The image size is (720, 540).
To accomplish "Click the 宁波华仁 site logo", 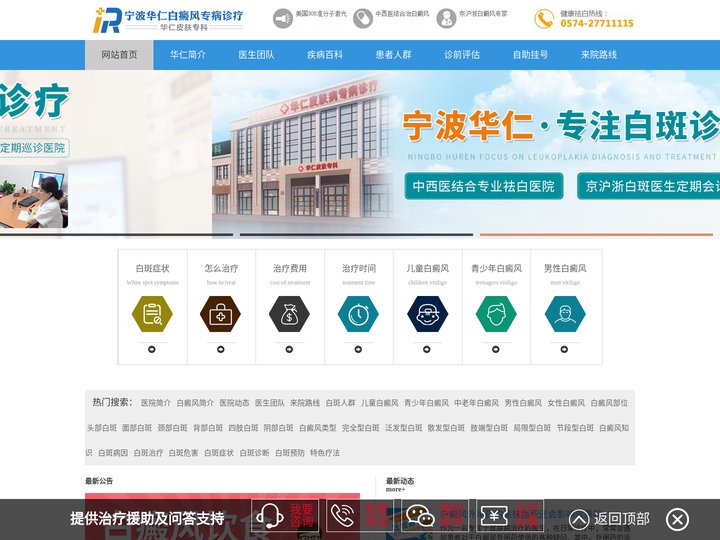I will point(168,20).
